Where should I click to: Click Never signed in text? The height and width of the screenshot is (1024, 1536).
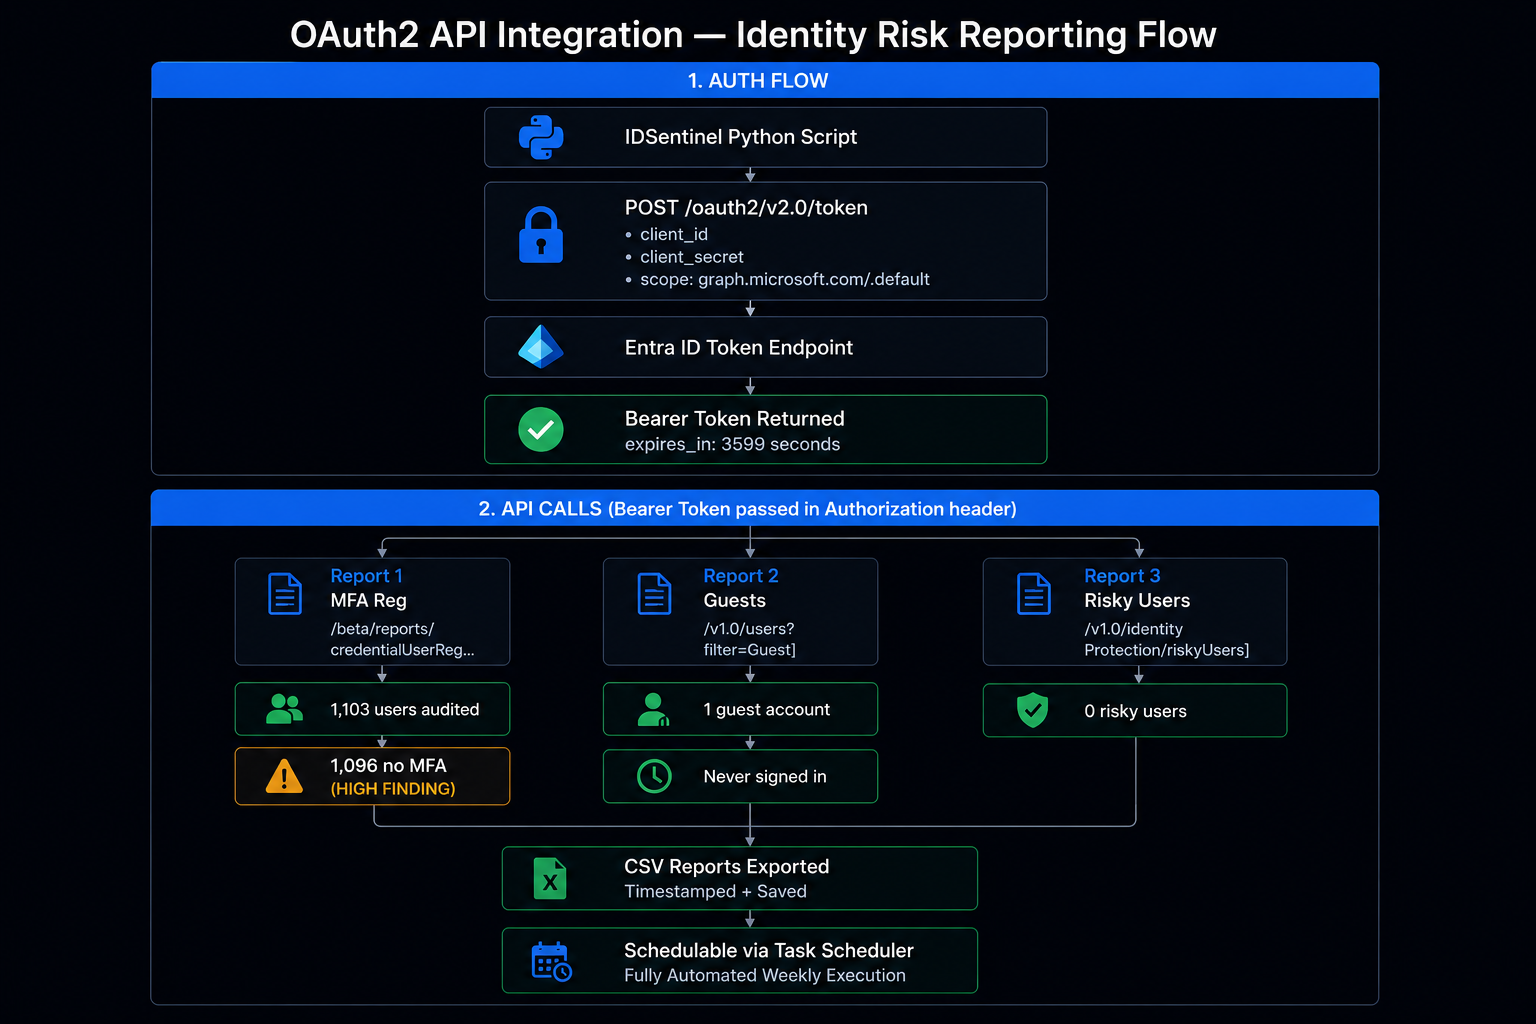pos(765,777)
